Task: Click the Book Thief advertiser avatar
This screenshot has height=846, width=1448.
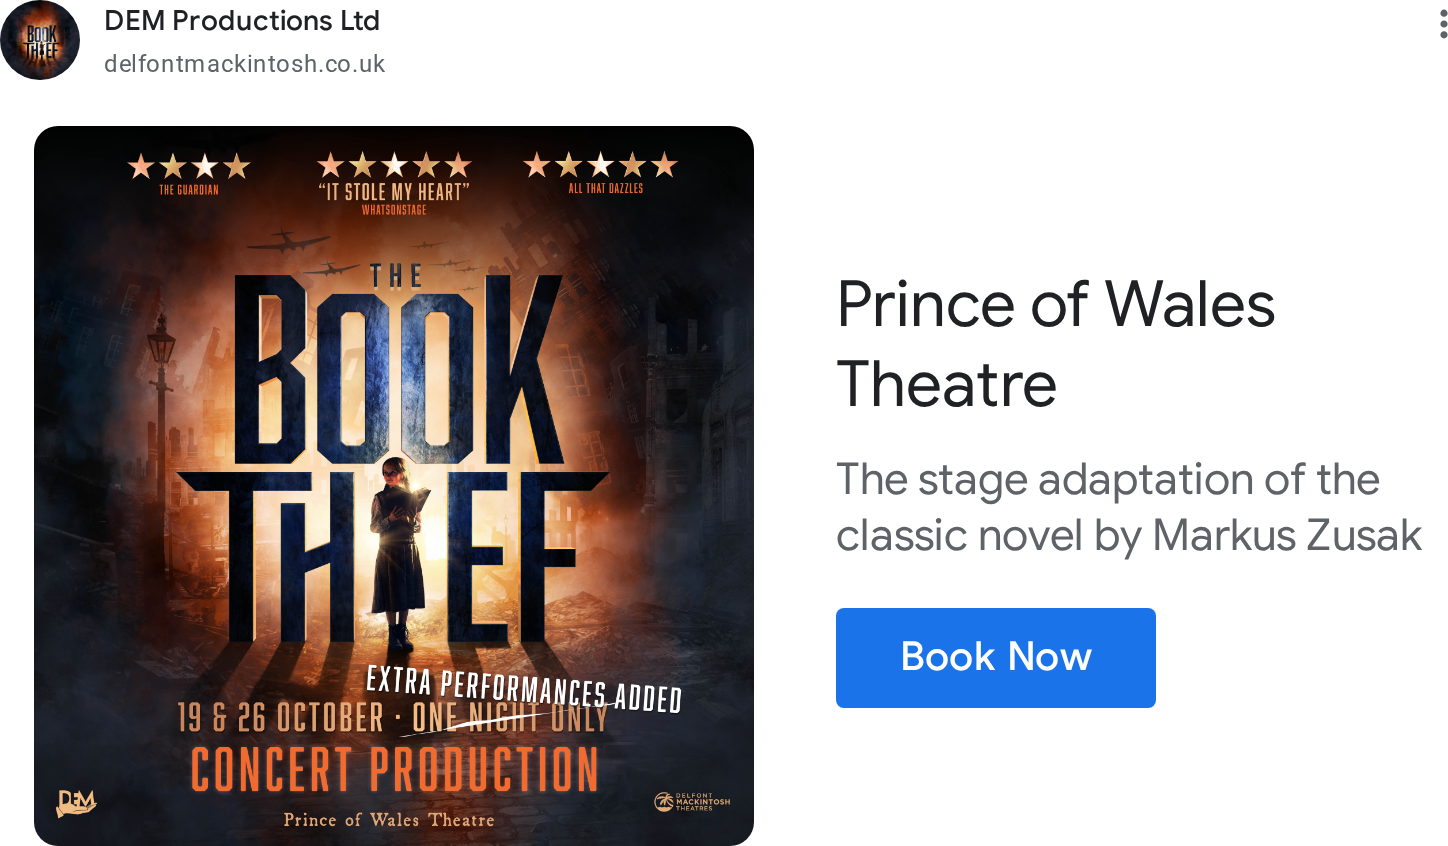Action: pyautogui.click(x=40, y=40)
